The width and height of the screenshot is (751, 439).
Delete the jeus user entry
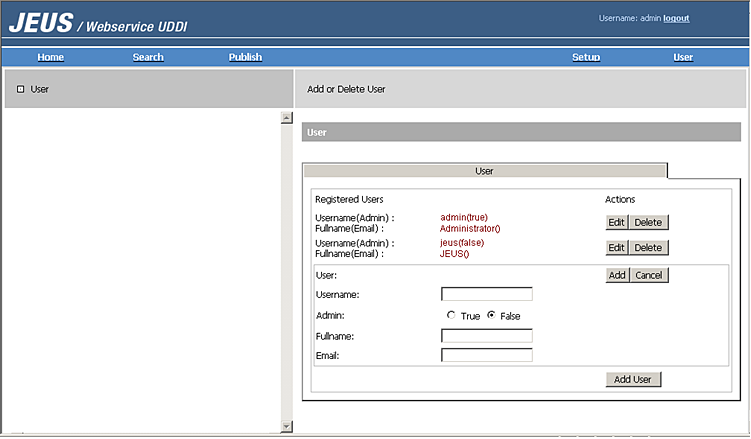(648, 247)
